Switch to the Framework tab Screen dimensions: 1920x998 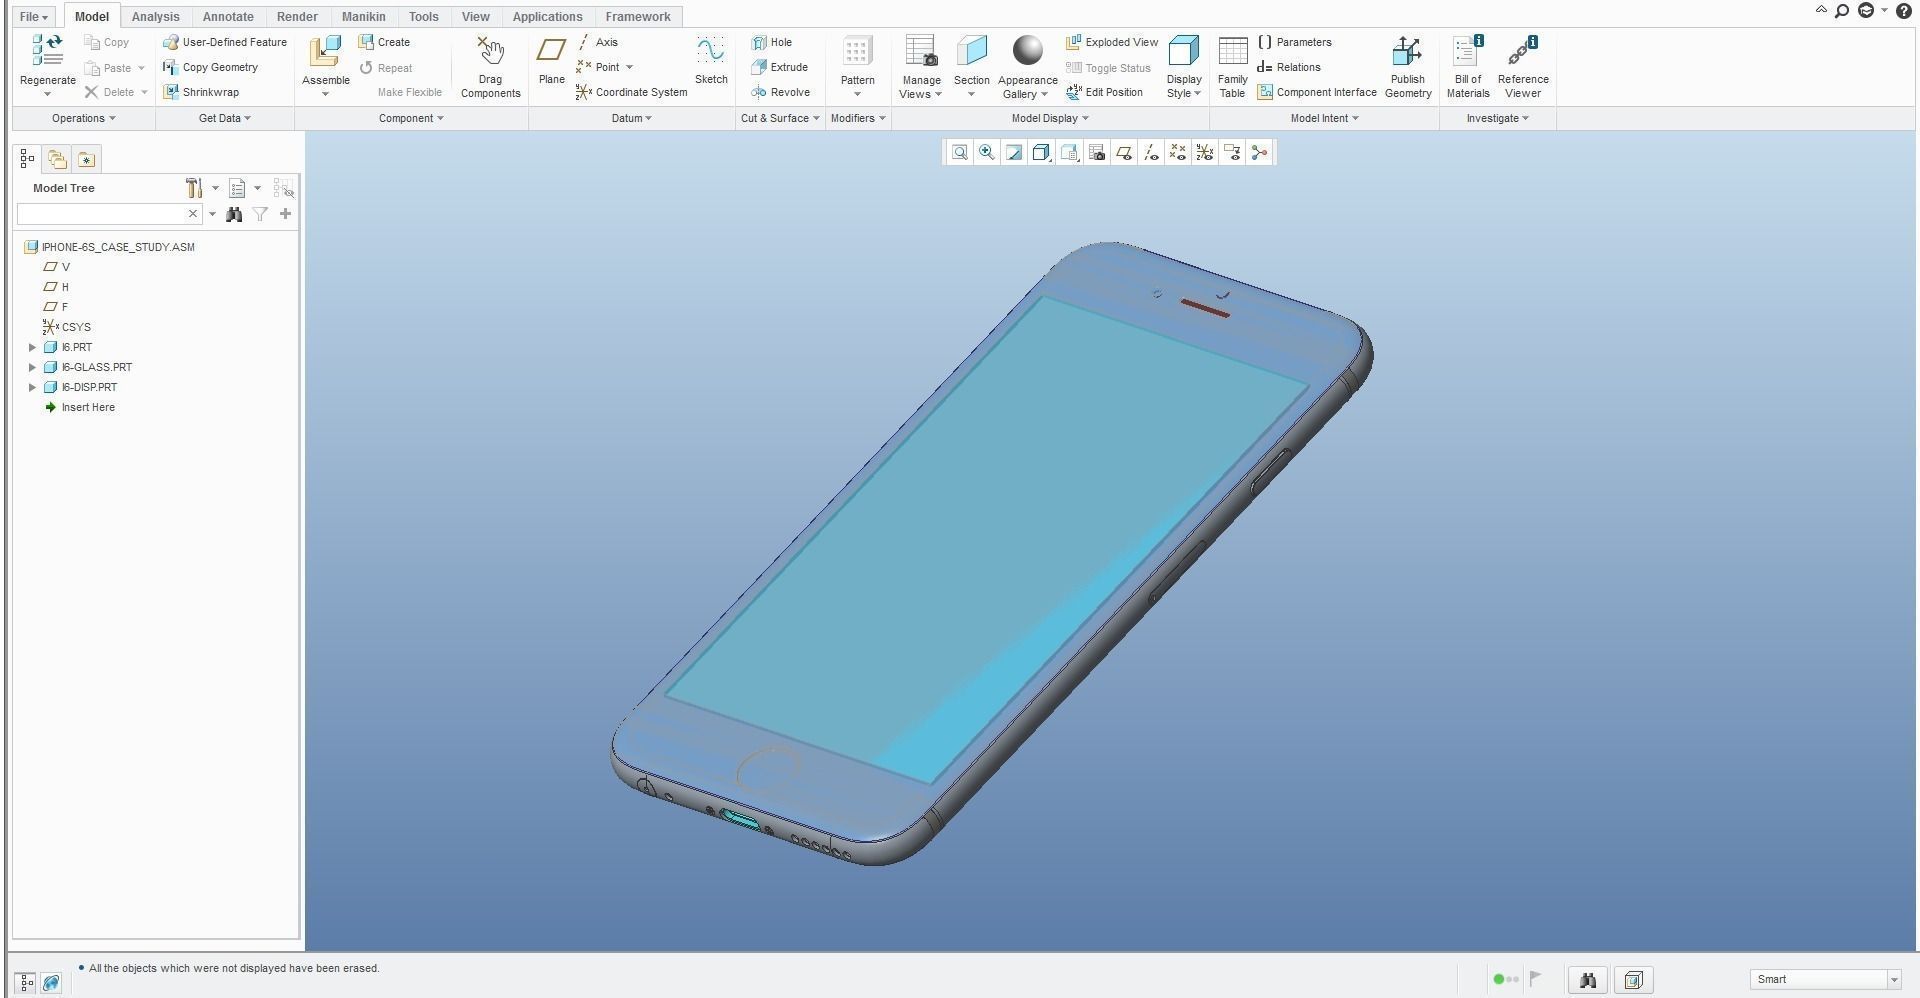point(638,17)
